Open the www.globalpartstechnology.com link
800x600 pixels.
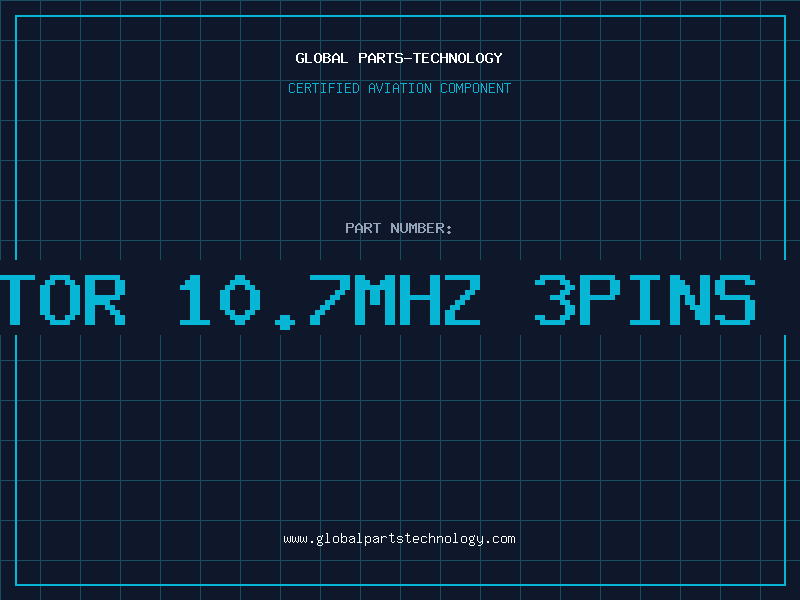[x=399, y=539]
